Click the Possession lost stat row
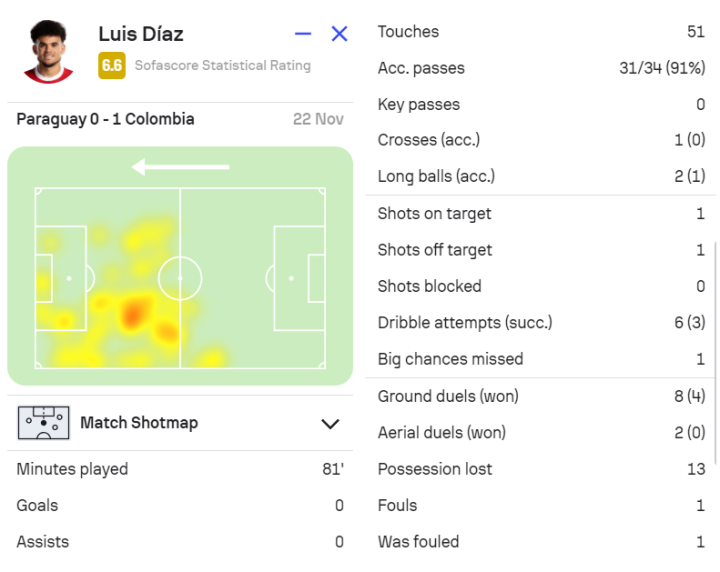Viewport: 720px width, 572px height. coord(540,469)
